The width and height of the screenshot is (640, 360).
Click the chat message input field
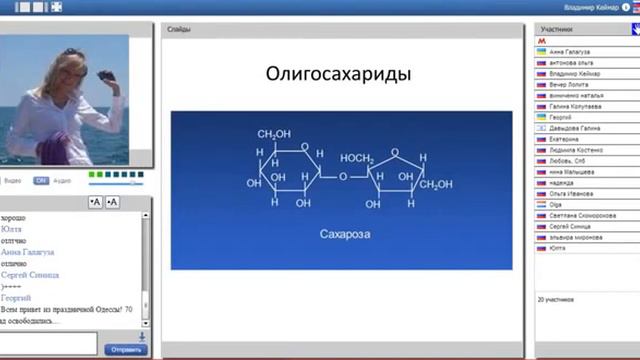pyautogui.click(x=48, y=343)
